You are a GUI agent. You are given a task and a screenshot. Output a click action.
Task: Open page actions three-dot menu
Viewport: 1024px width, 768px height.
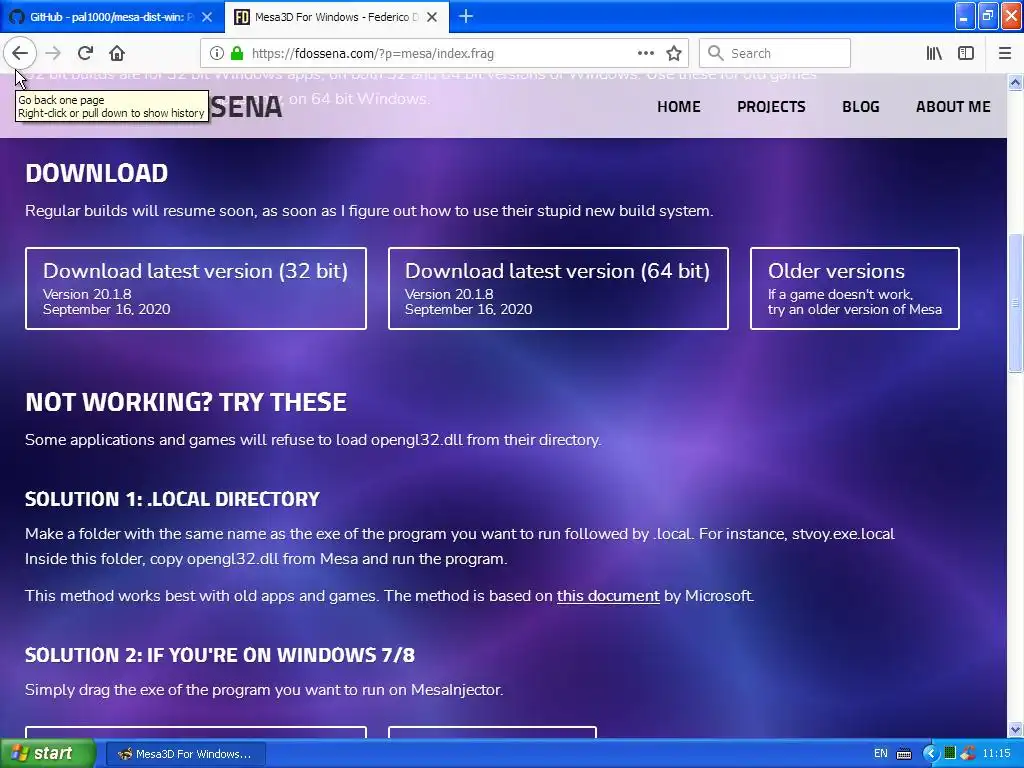[645, 53]
